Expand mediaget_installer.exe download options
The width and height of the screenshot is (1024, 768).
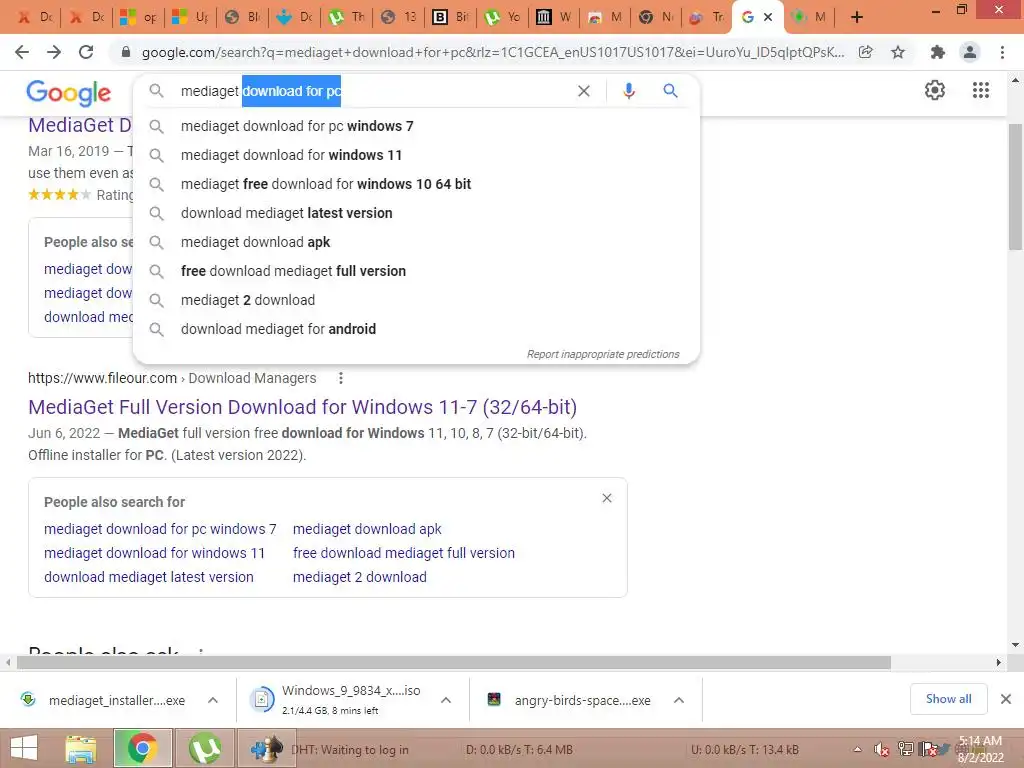click(x=213, y=700)
